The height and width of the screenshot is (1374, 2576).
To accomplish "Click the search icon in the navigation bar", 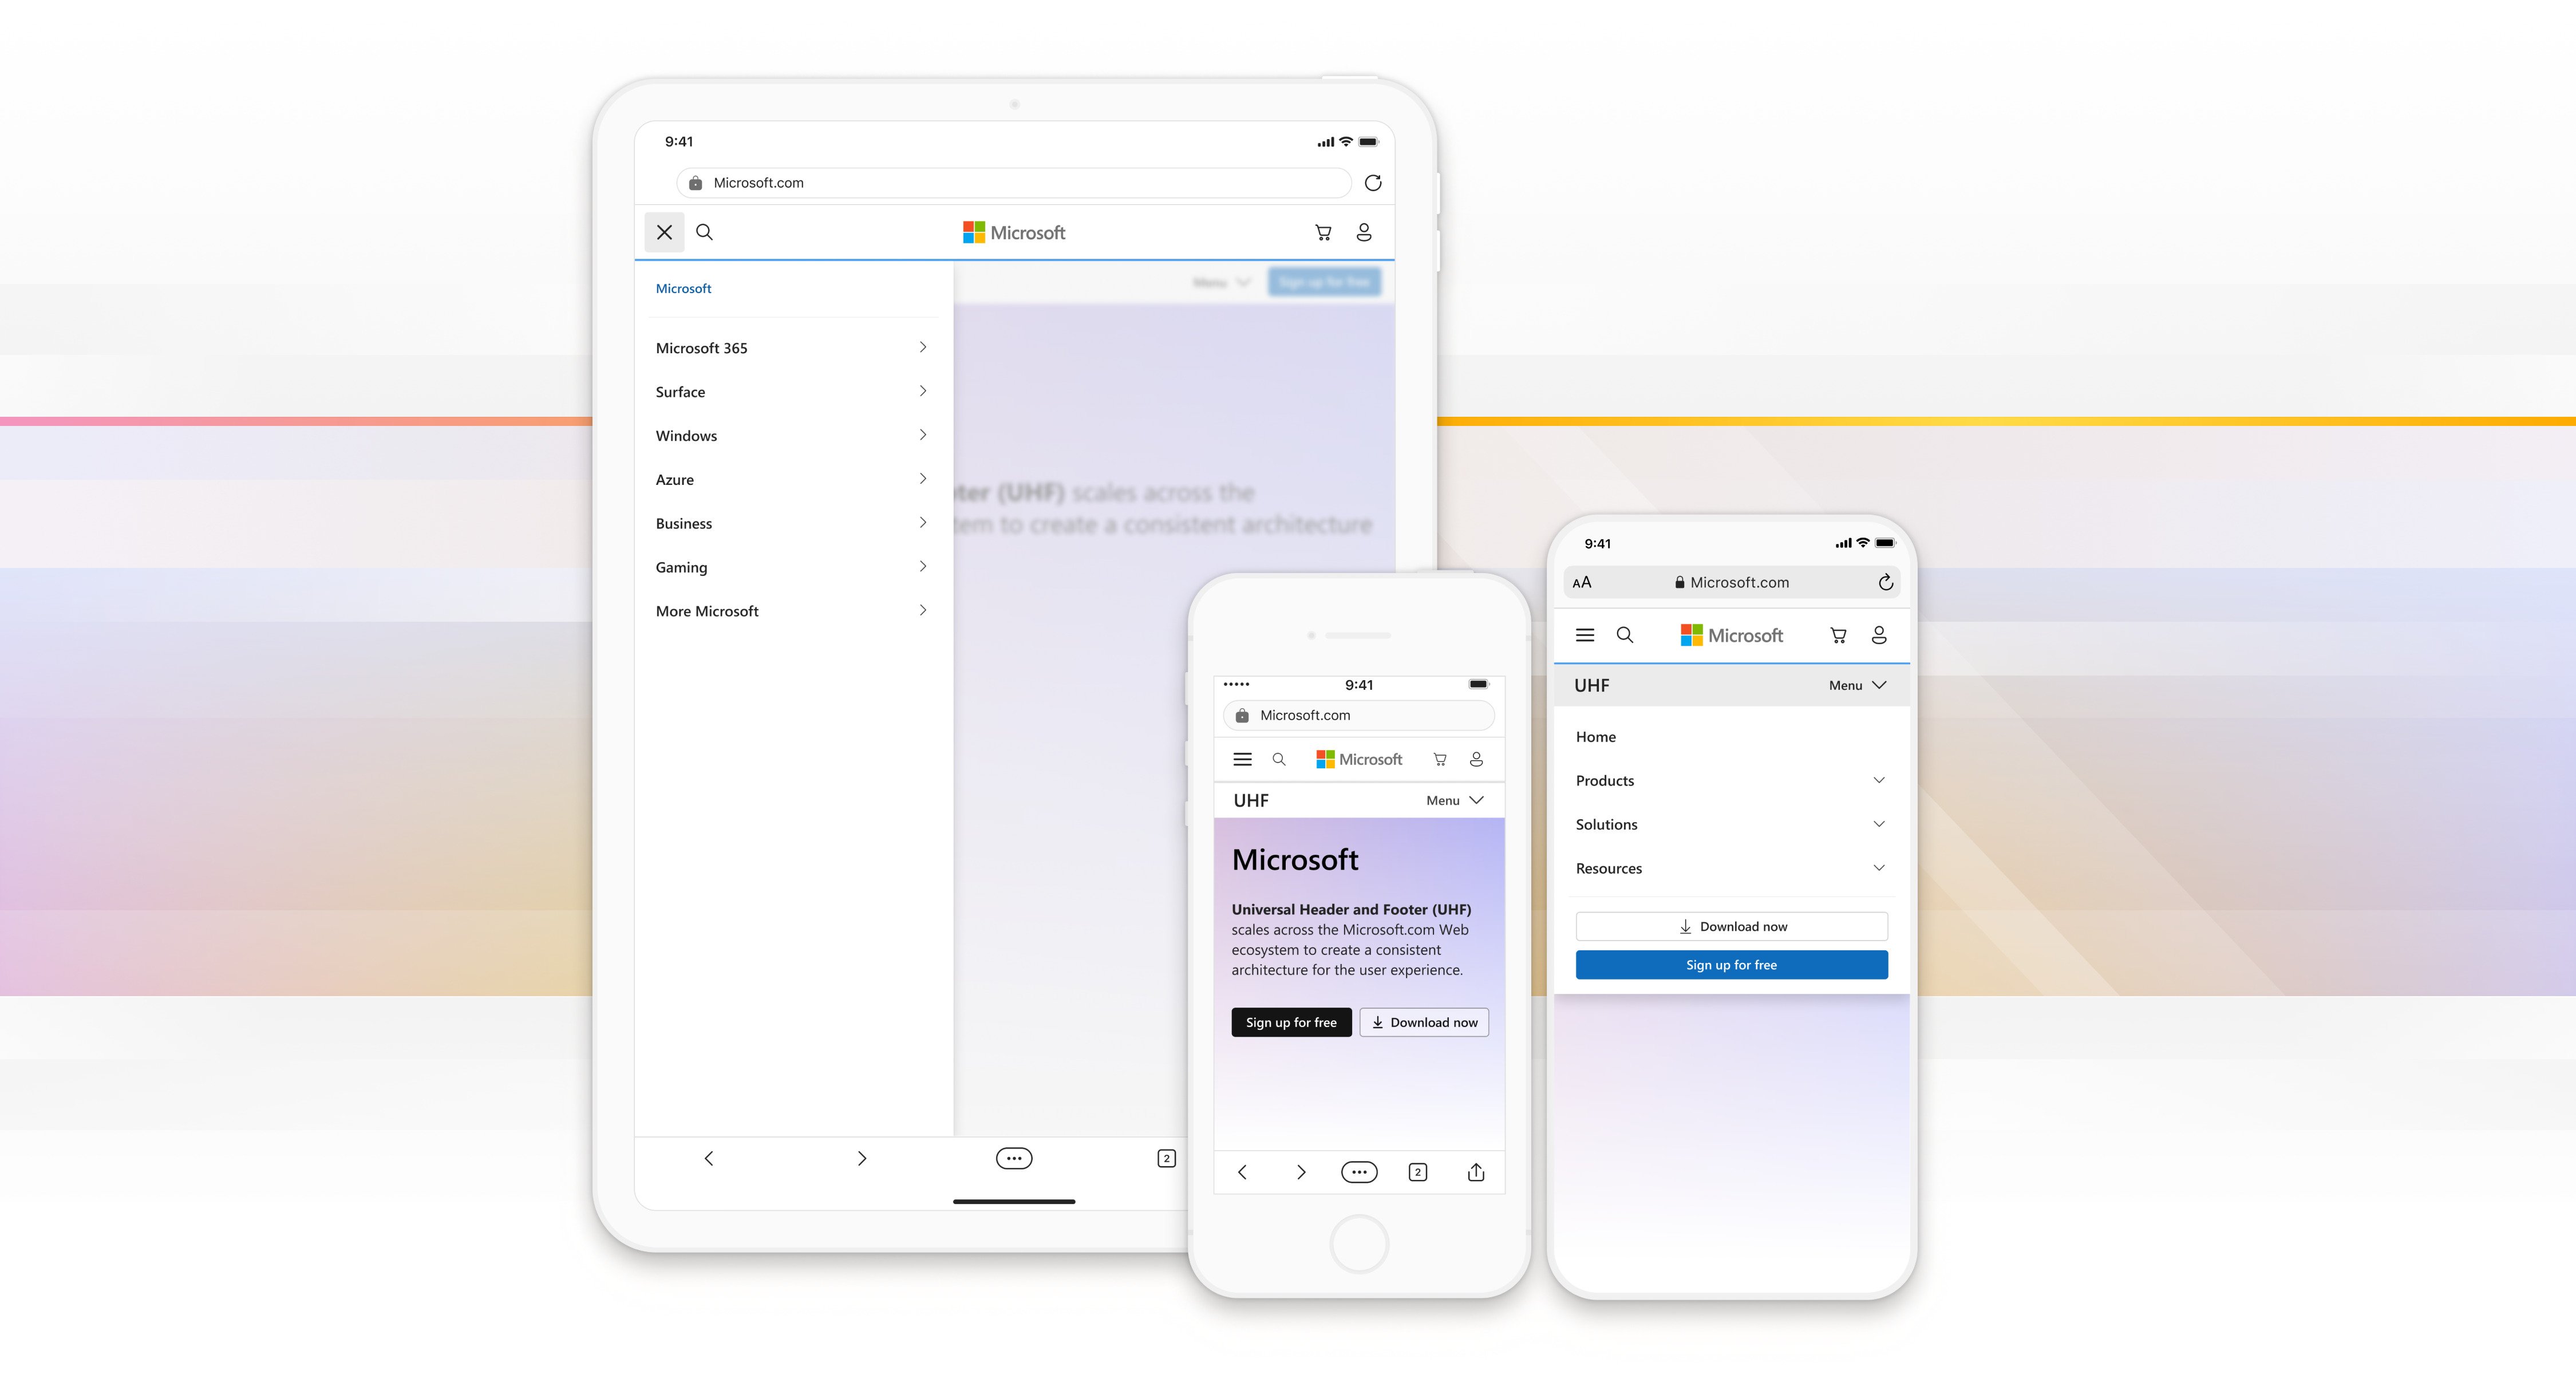I will [x=705, y=232].
